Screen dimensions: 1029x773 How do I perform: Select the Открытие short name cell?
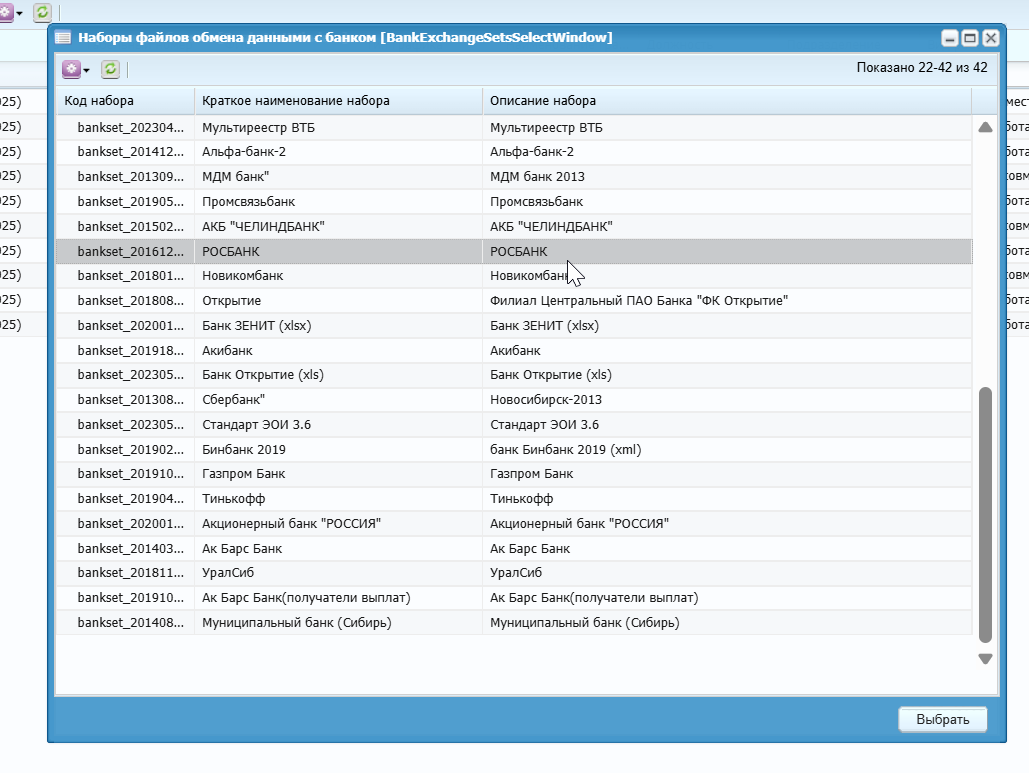pos(338,301)
